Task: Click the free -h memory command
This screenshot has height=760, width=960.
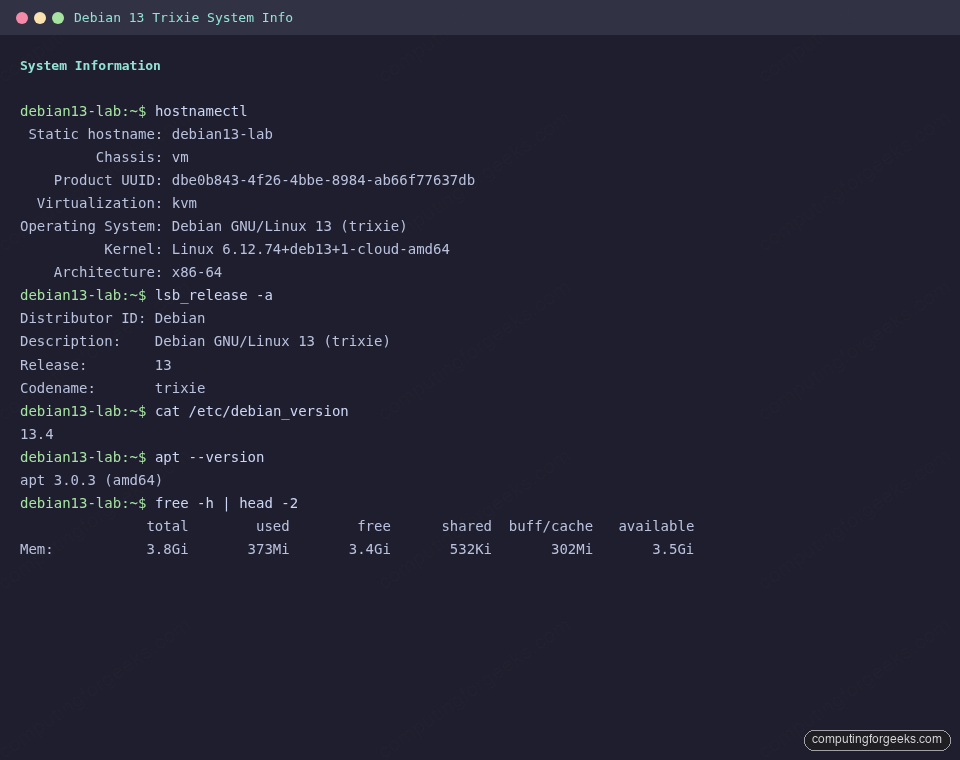Action: [x=226, y=503]
